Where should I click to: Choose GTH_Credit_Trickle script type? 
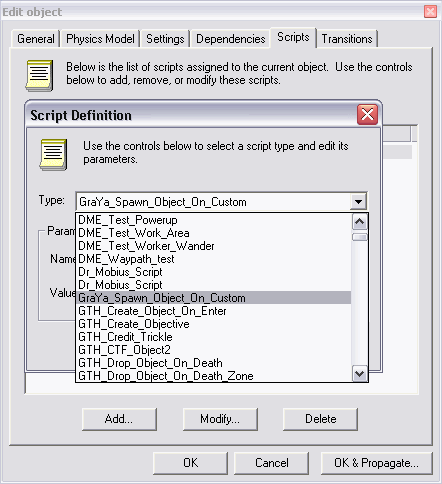point(213,337)
